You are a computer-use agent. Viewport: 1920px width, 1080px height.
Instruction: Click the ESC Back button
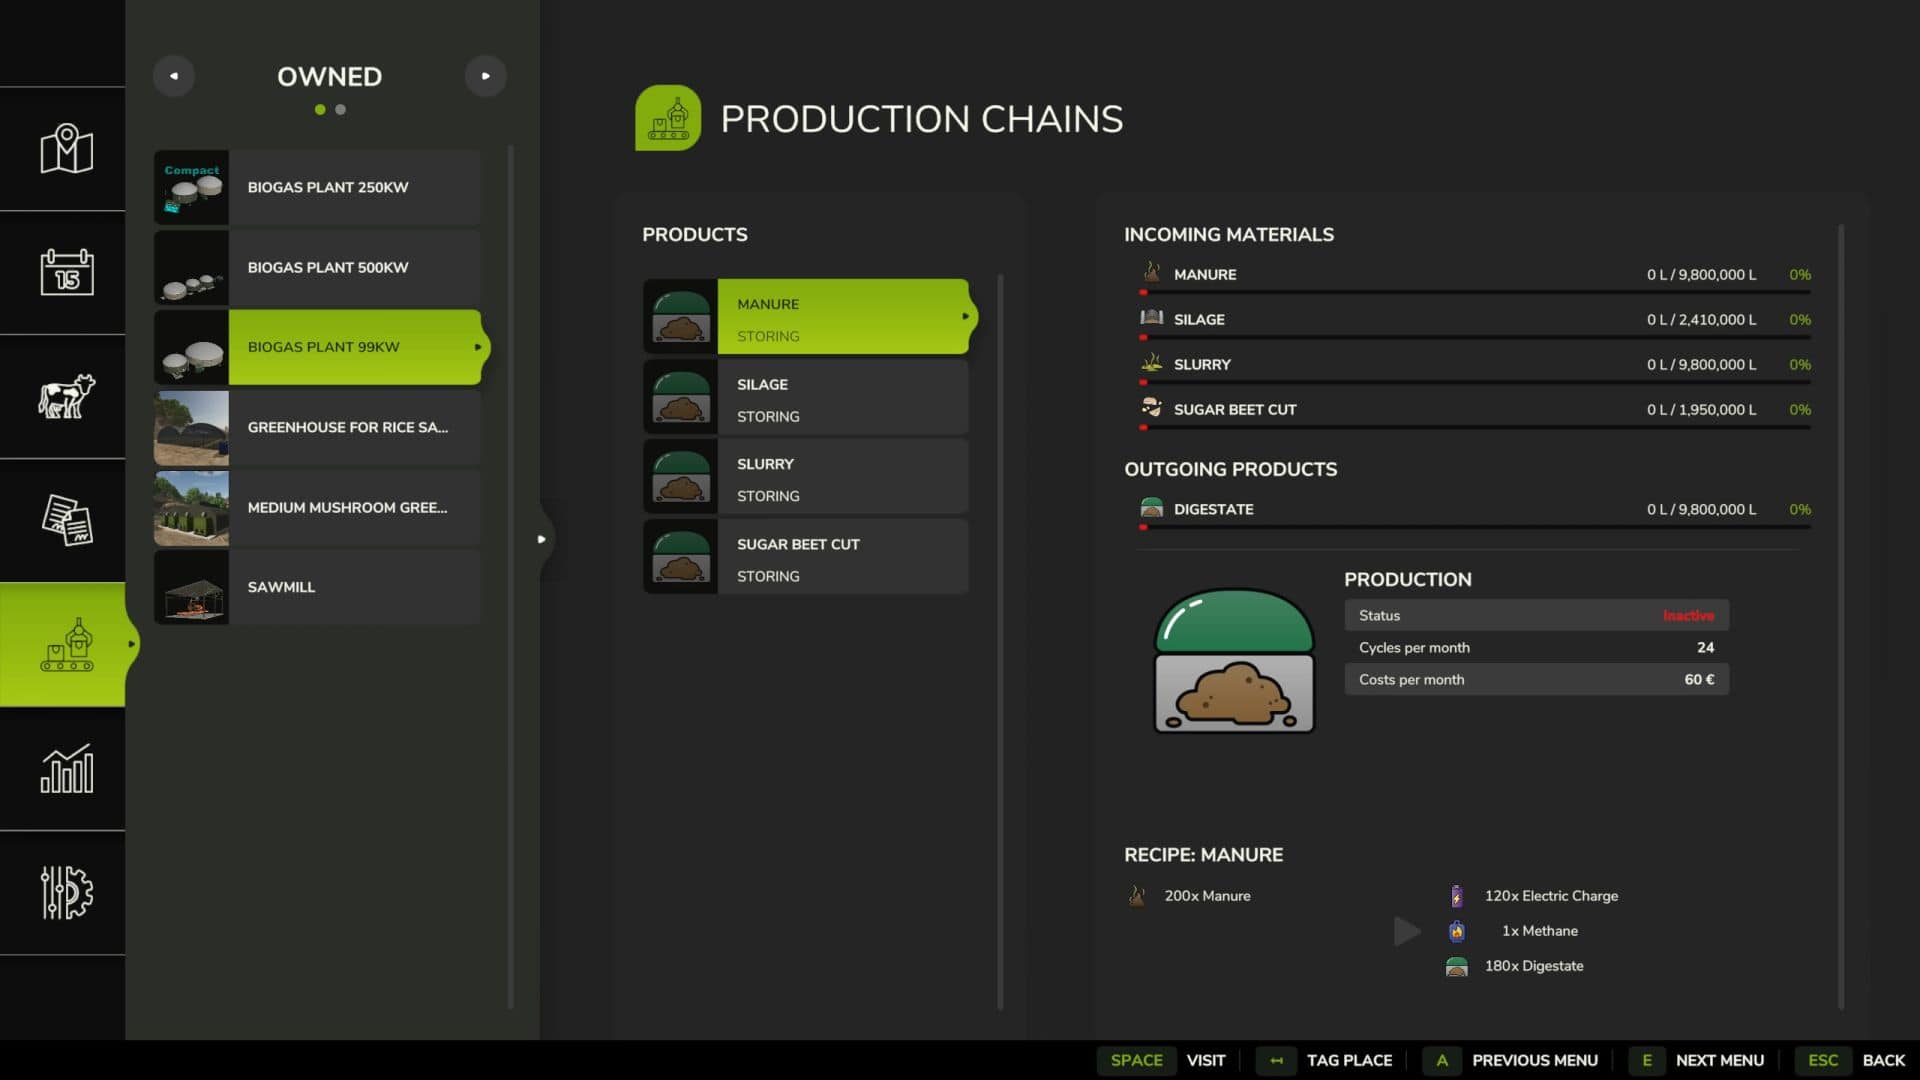coord(1851,1060)
